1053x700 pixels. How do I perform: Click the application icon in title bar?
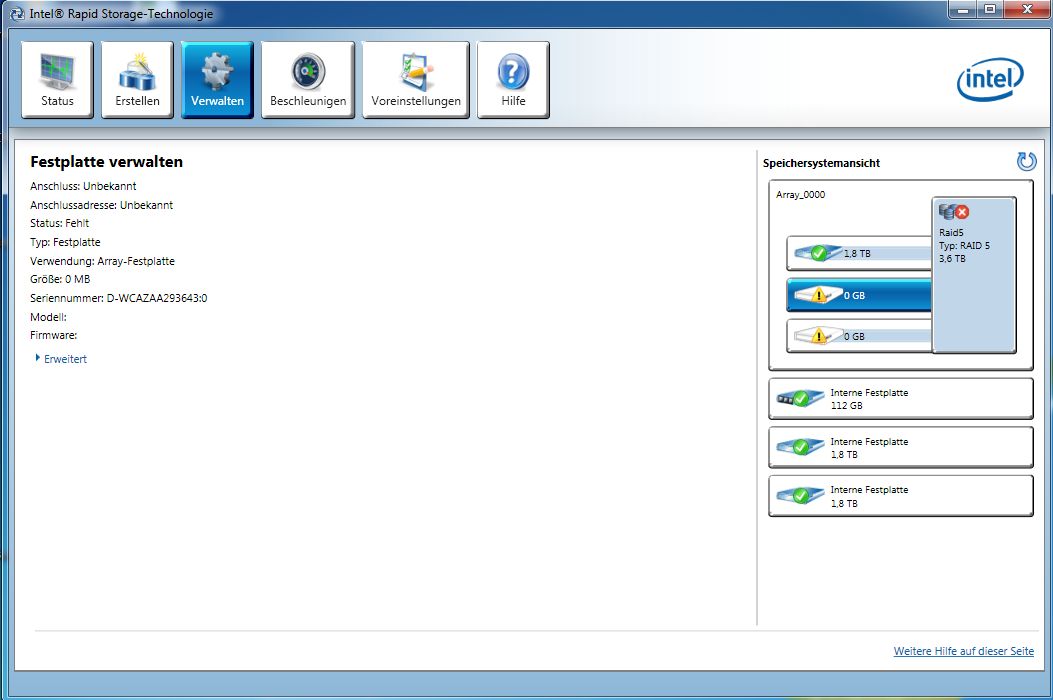click(17, 13)
